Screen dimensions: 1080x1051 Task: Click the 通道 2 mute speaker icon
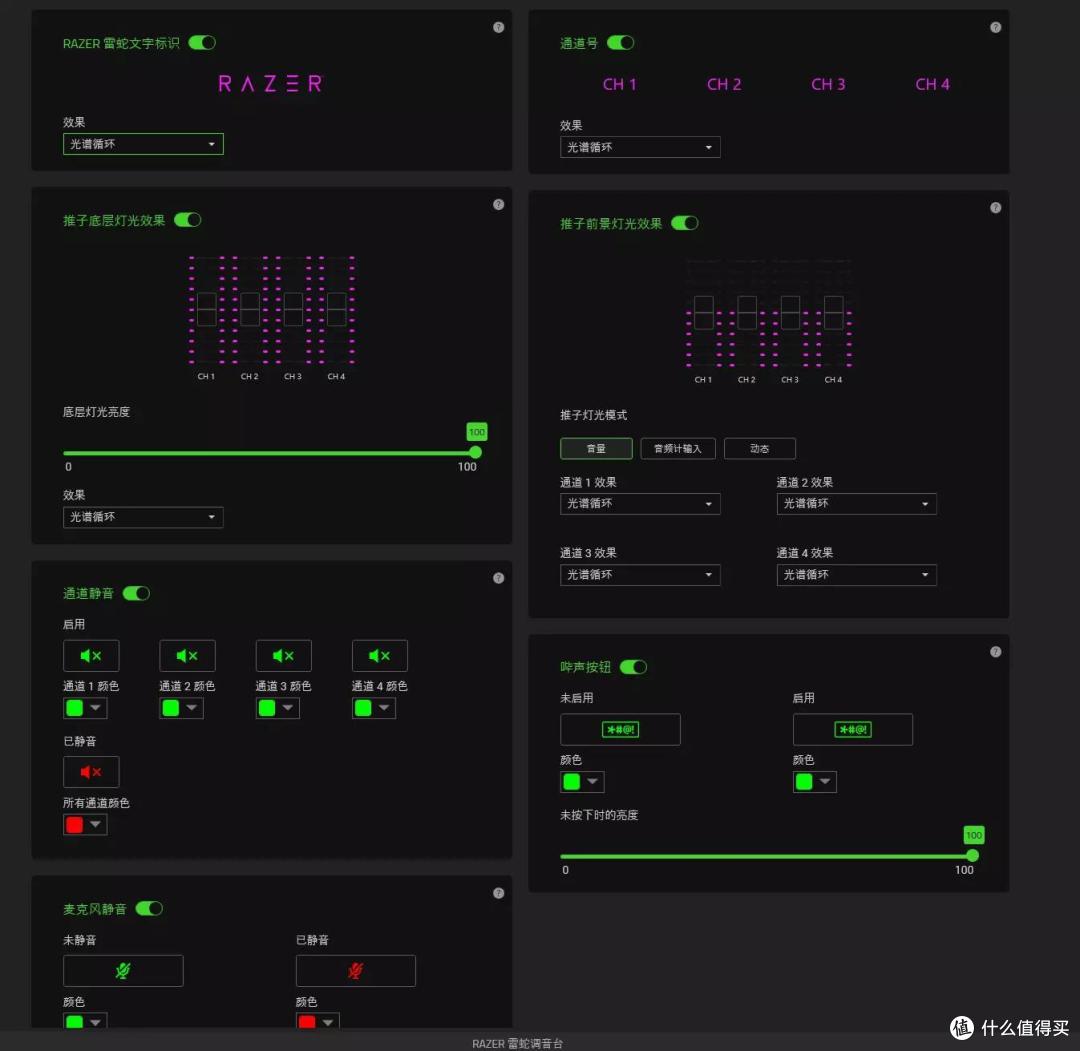pyautogui.click(x=187, y=656)
